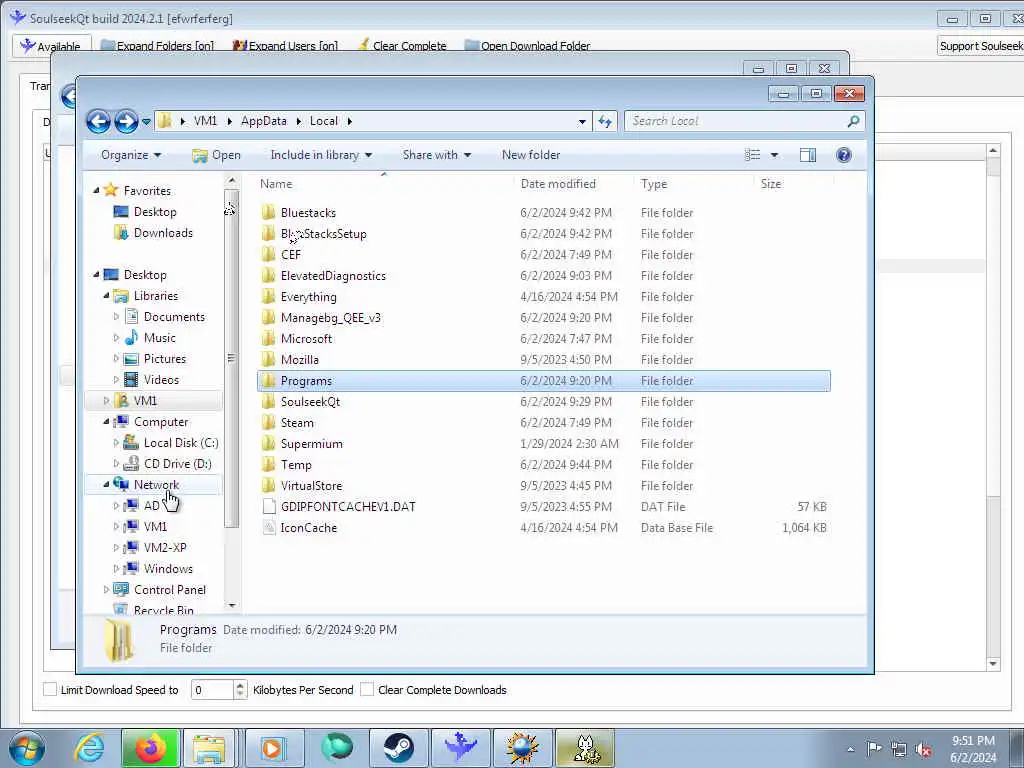Open Start menu orb
The width and height of the screenshot is (1024, 768).
coord(27,748)
